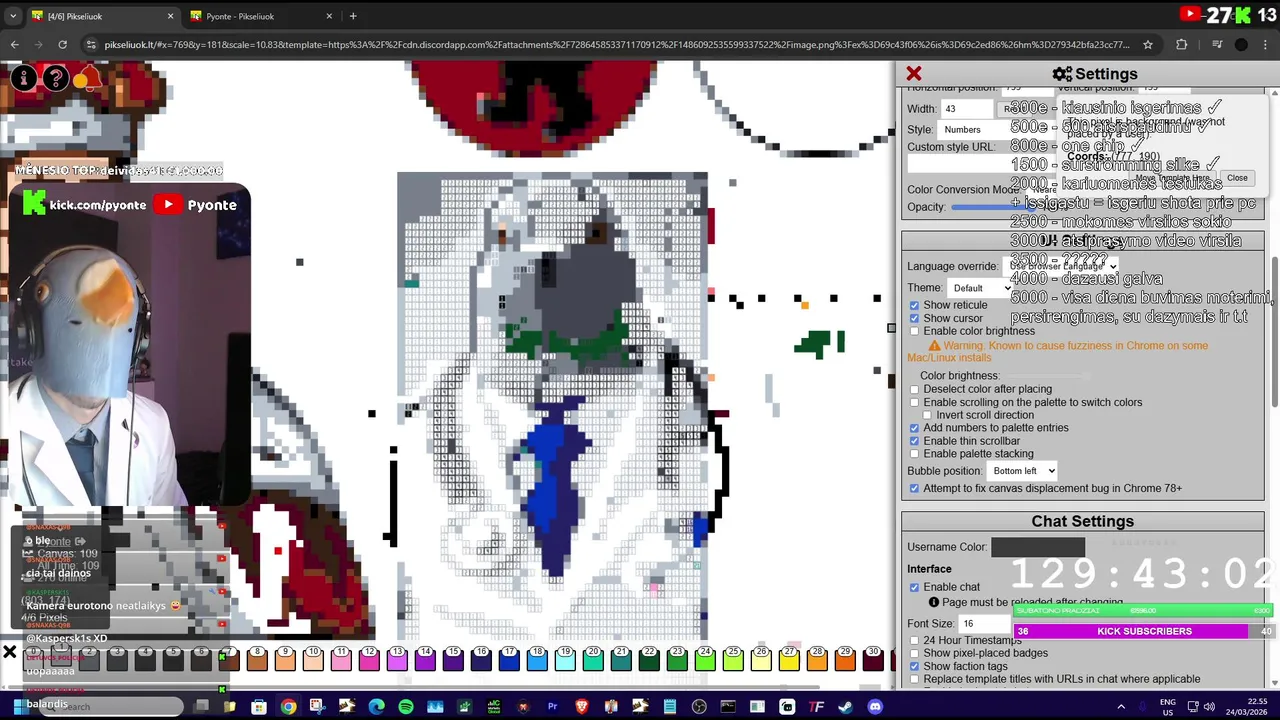Open Steam from the taskbar

click(846, 707)
